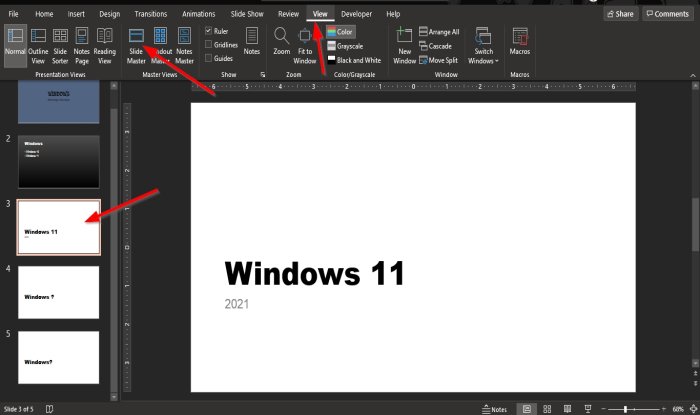
Task: Choose Fit to Window
Action: click(305, 46)
